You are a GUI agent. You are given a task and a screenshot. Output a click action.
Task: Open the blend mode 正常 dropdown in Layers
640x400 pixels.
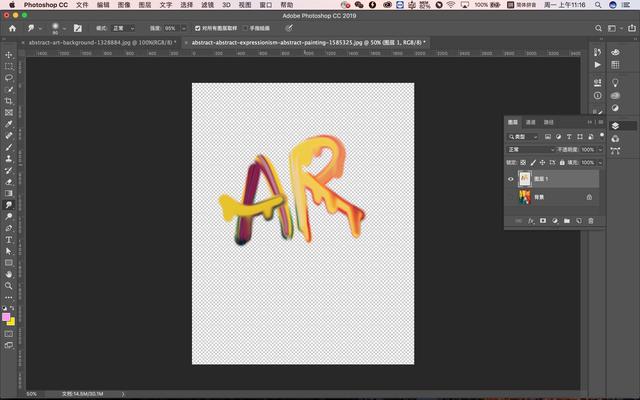[530, 149]
